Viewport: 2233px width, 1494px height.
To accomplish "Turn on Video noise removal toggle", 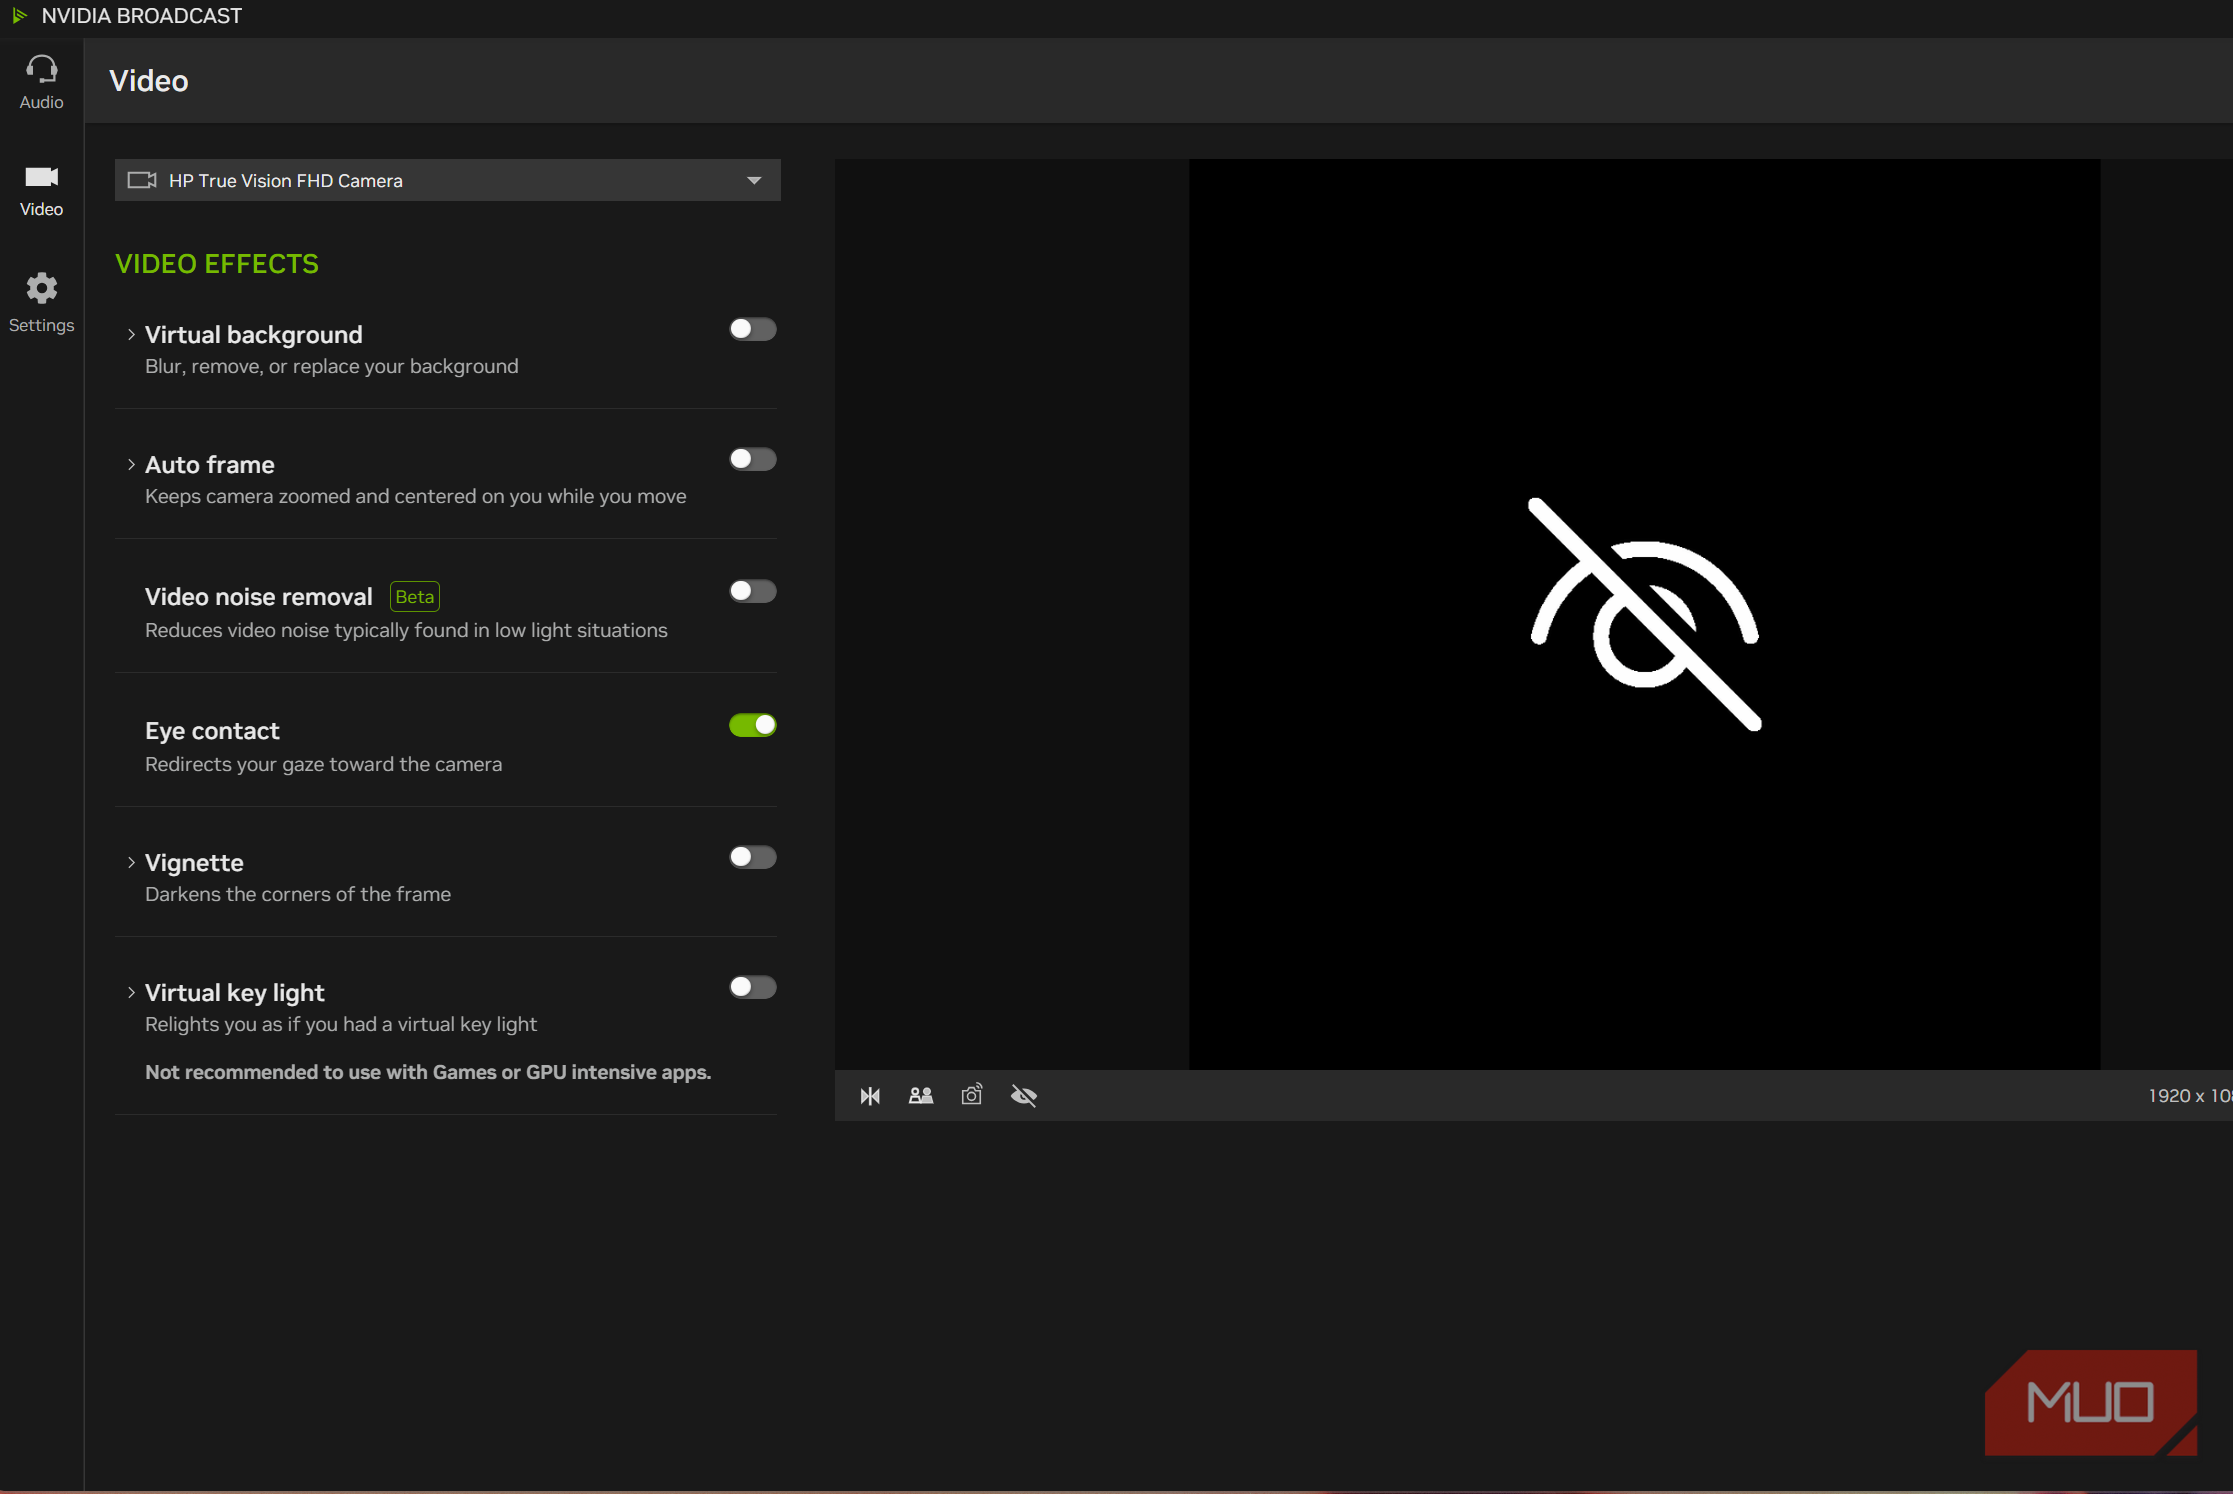I will (x=752, y=591).
